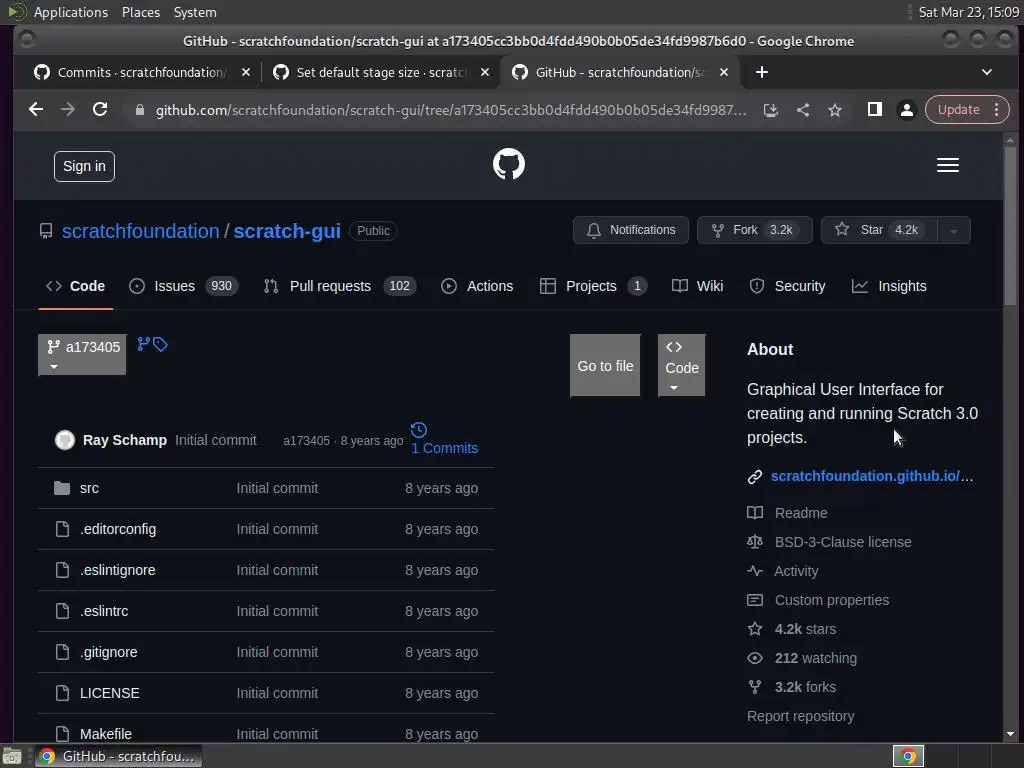Viewport: 1024px width, 768px height.
Task: Open the Star lists dropdown arrow
Action: tap(953, 231)
